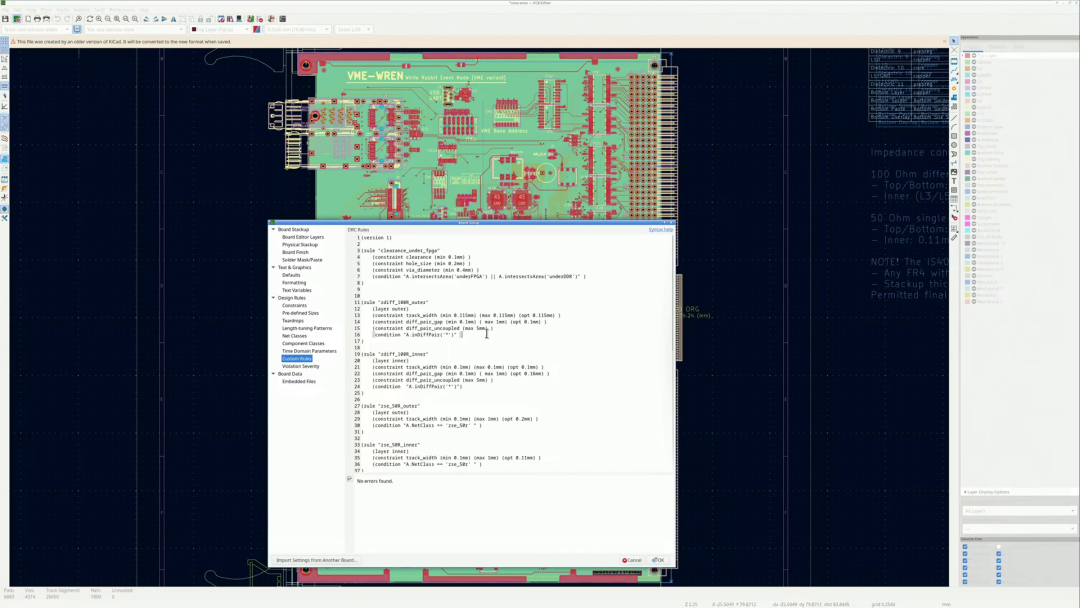Select the Add Text tool on right toolbar
Image resolution: width=1080 pixels, height=608 pixels.
[x=954, y=181]
